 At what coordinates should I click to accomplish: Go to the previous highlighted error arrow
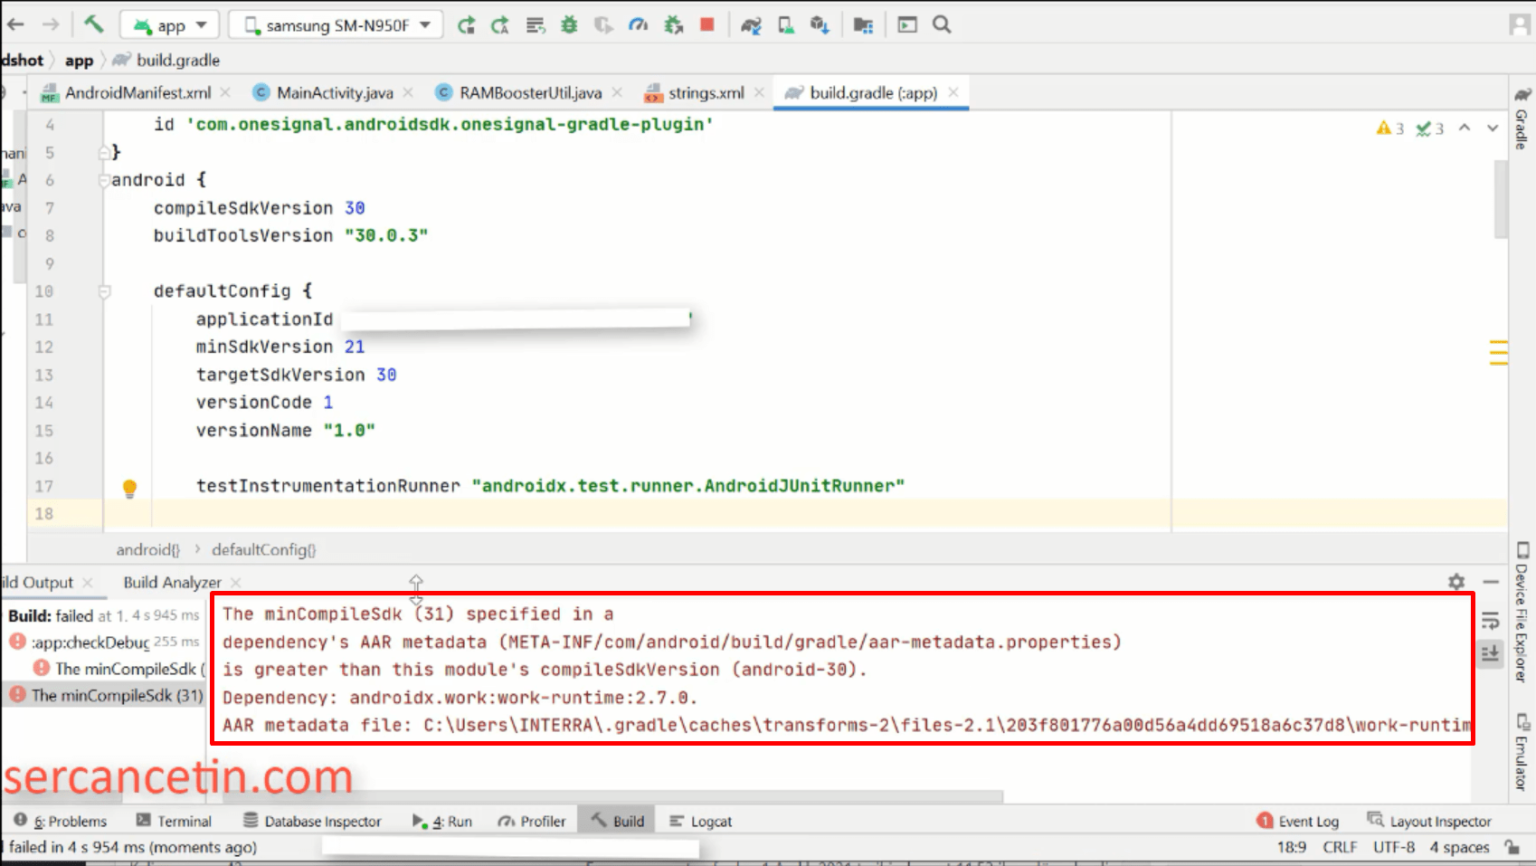(x=1465, y=128)
